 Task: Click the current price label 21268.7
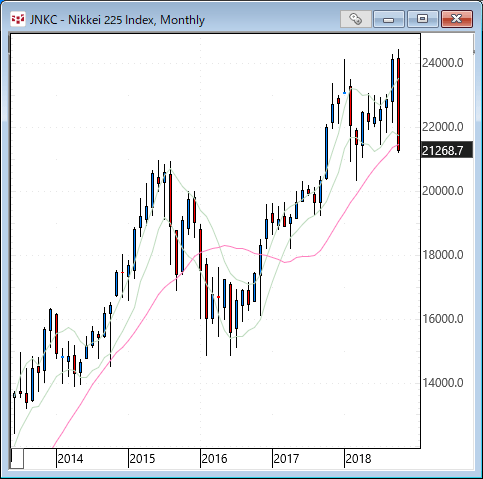point(447,150)
